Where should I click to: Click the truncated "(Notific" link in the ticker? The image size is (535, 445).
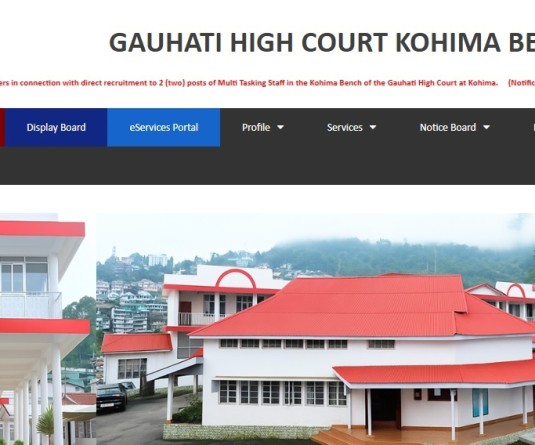click(x=521, y=83)
